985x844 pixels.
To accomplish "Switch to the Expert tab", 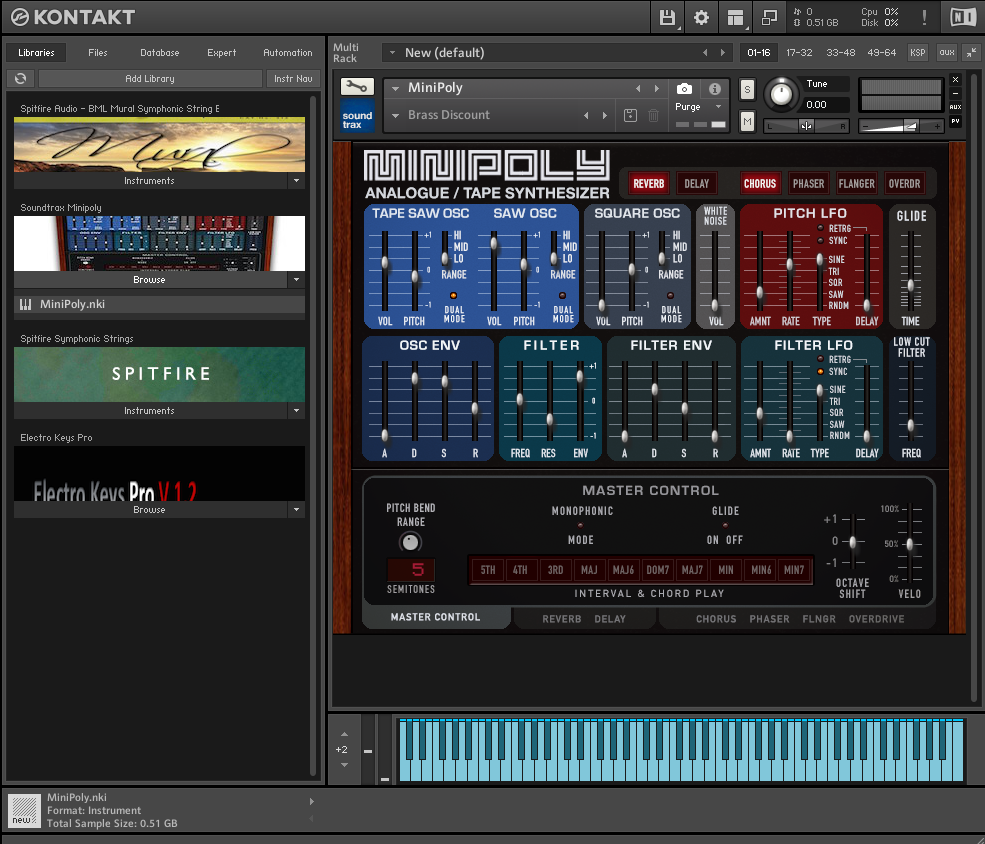I will click(x=222, y=53).
